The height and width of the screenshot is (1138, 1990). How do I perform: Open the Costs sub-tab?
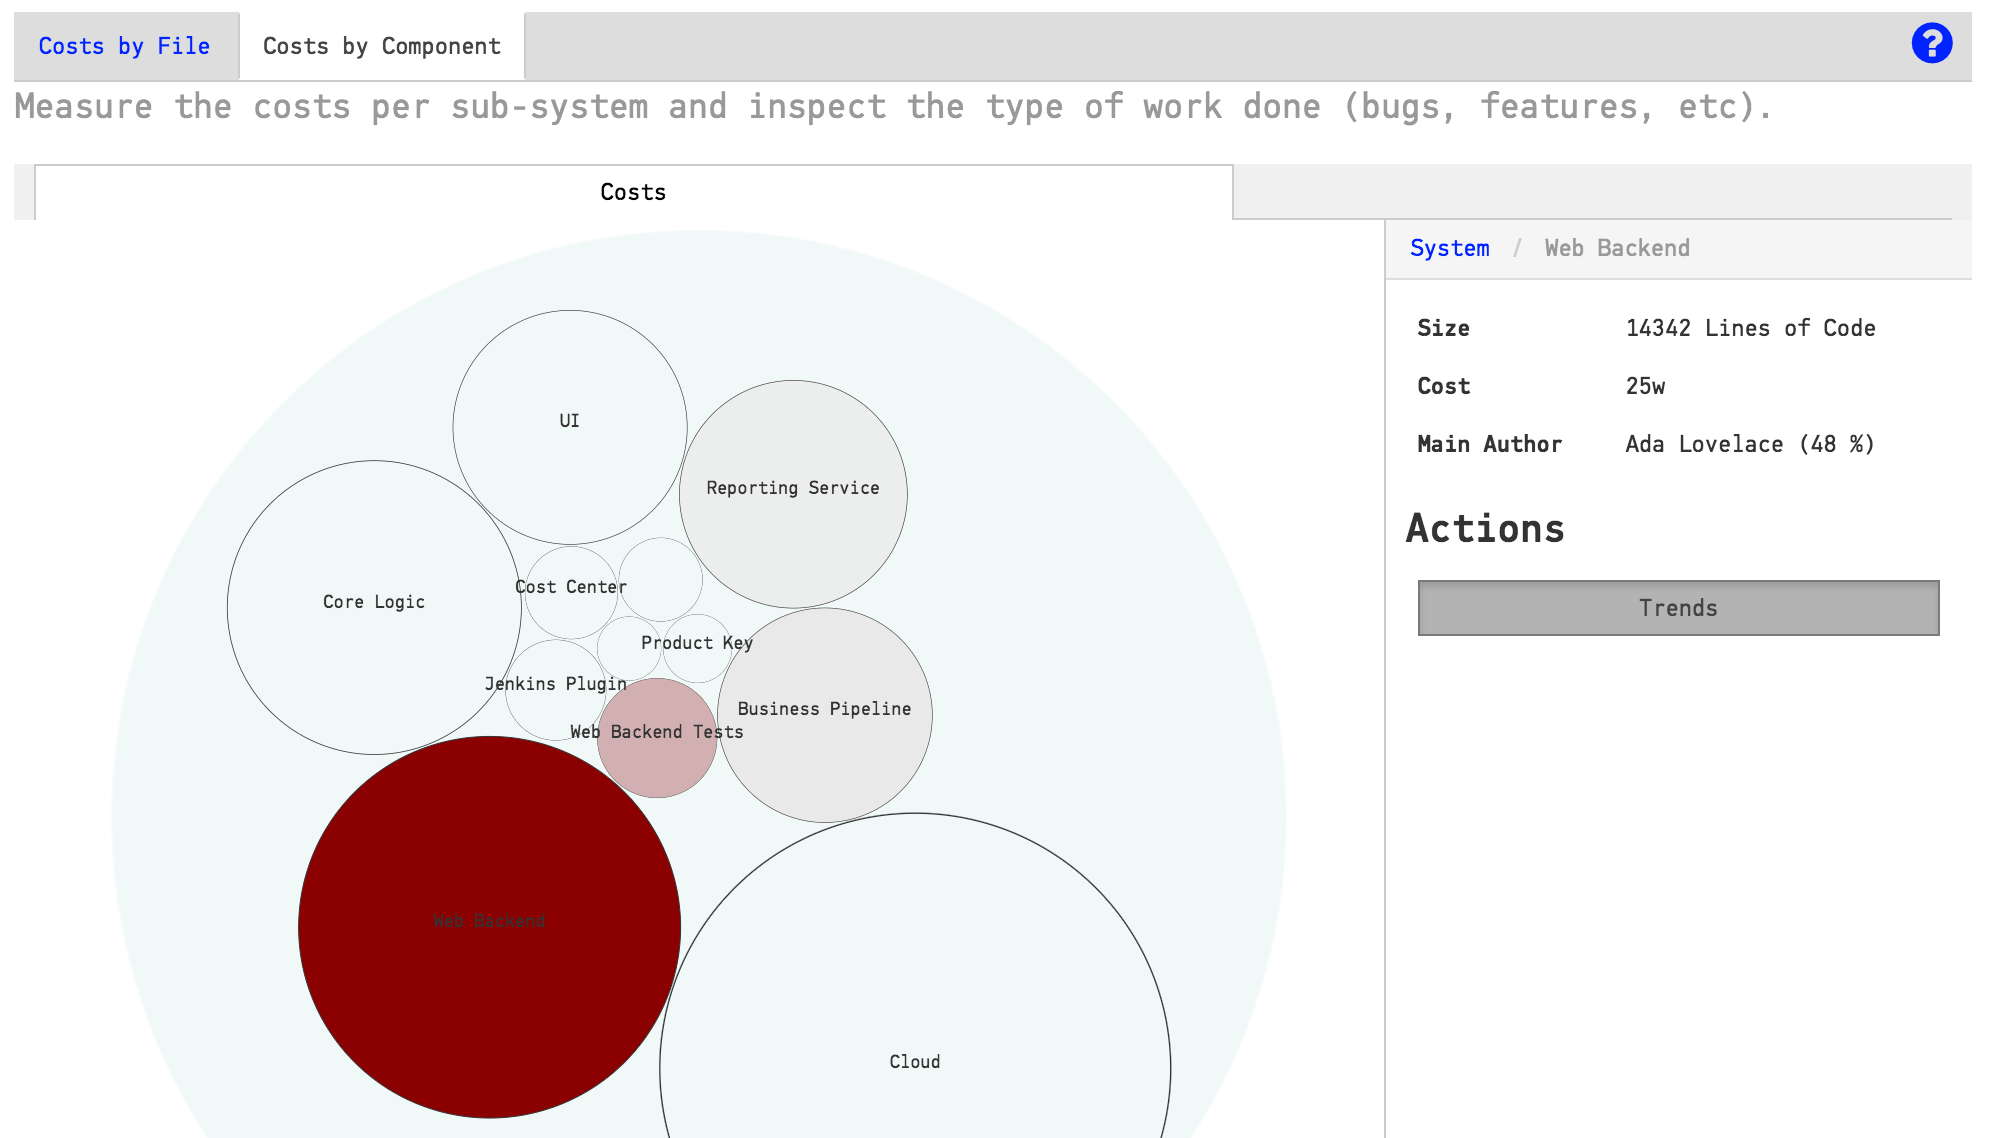[x=633, y=192]
